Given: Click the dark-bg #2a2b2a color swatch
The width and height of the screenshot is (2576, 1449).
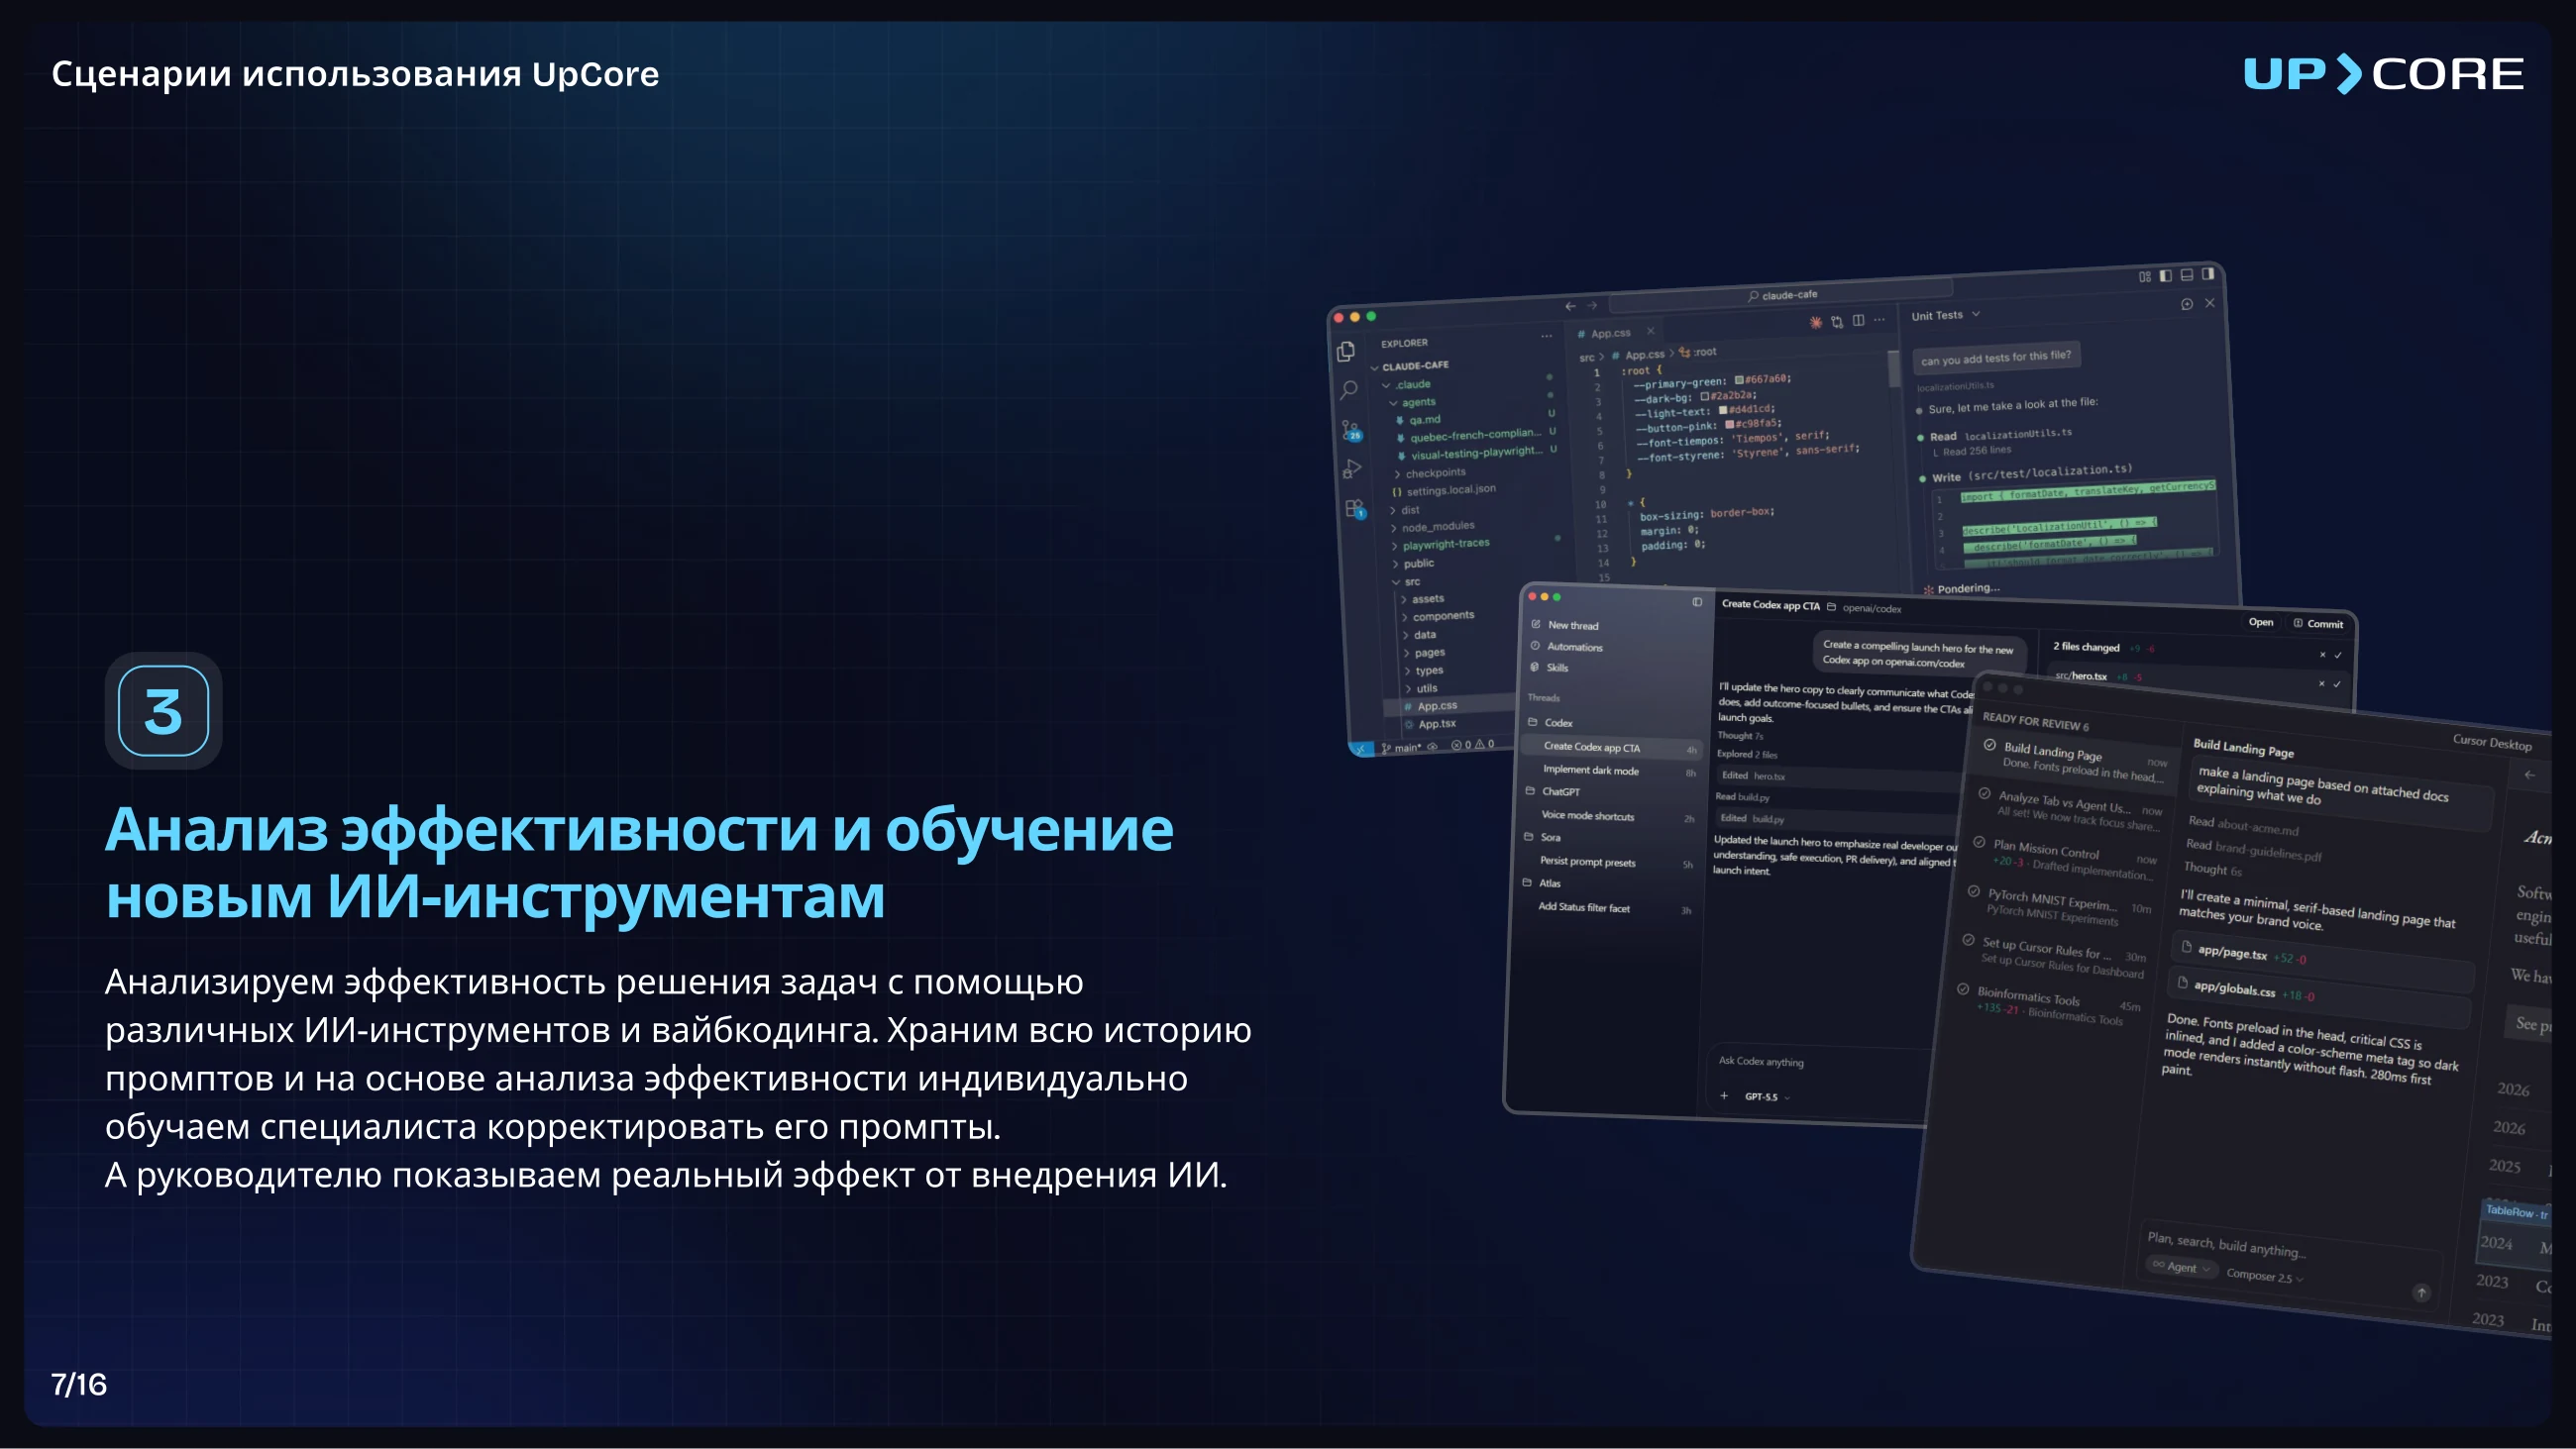Looking at the screenshot, I should [1705, 397].
